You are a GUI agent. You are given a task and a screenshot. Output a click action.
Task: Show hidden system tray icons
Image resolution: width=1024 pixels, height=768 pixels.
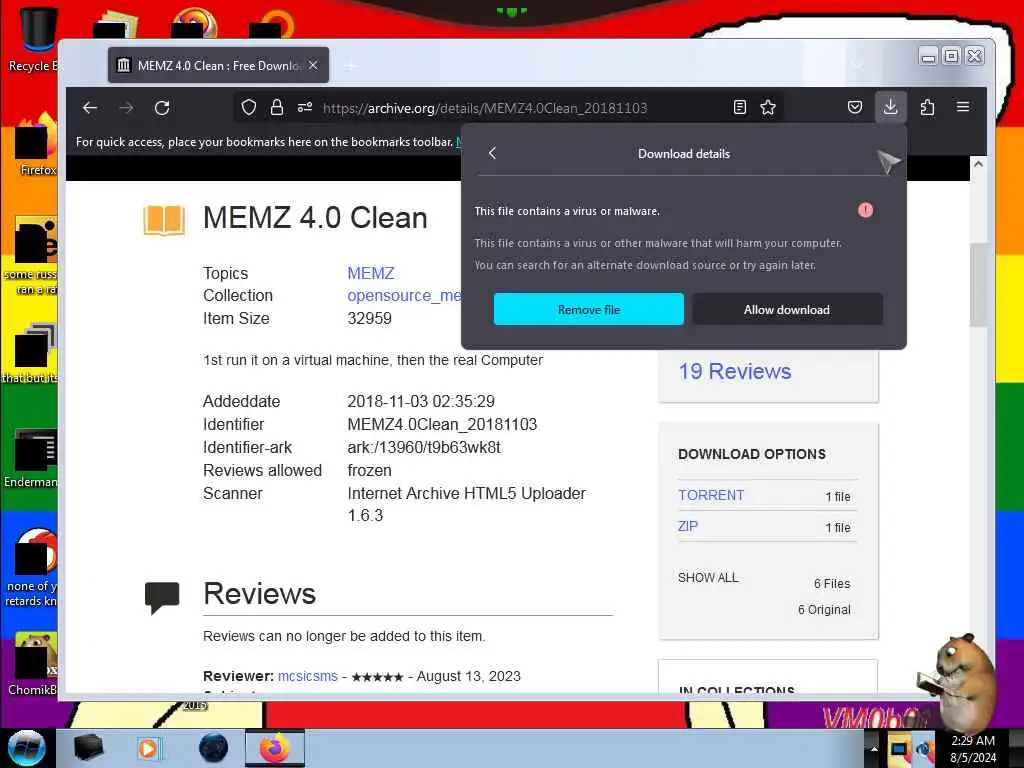(874, 748)
